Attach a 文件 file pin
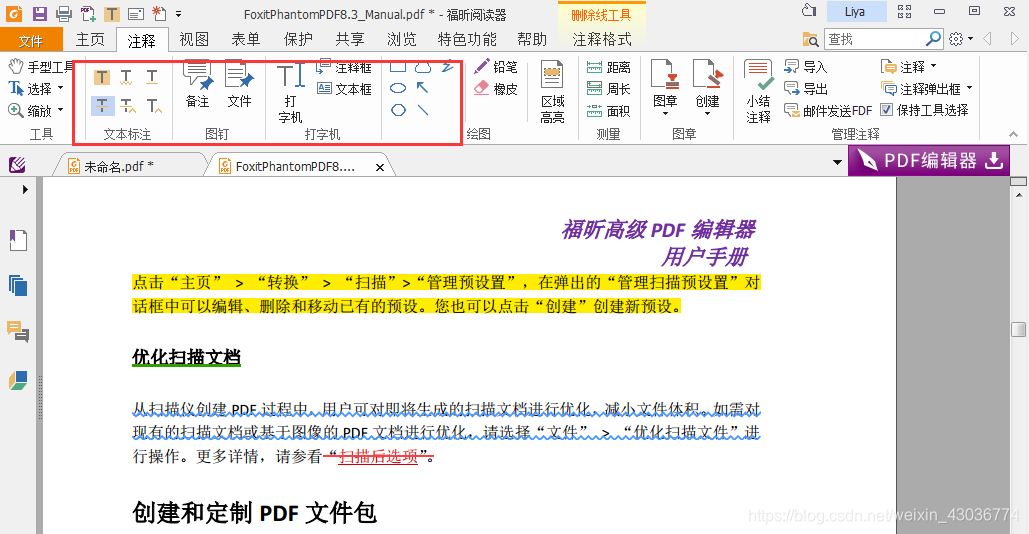This screenshot has height=534, width=1029. click(x=239, y=83)
